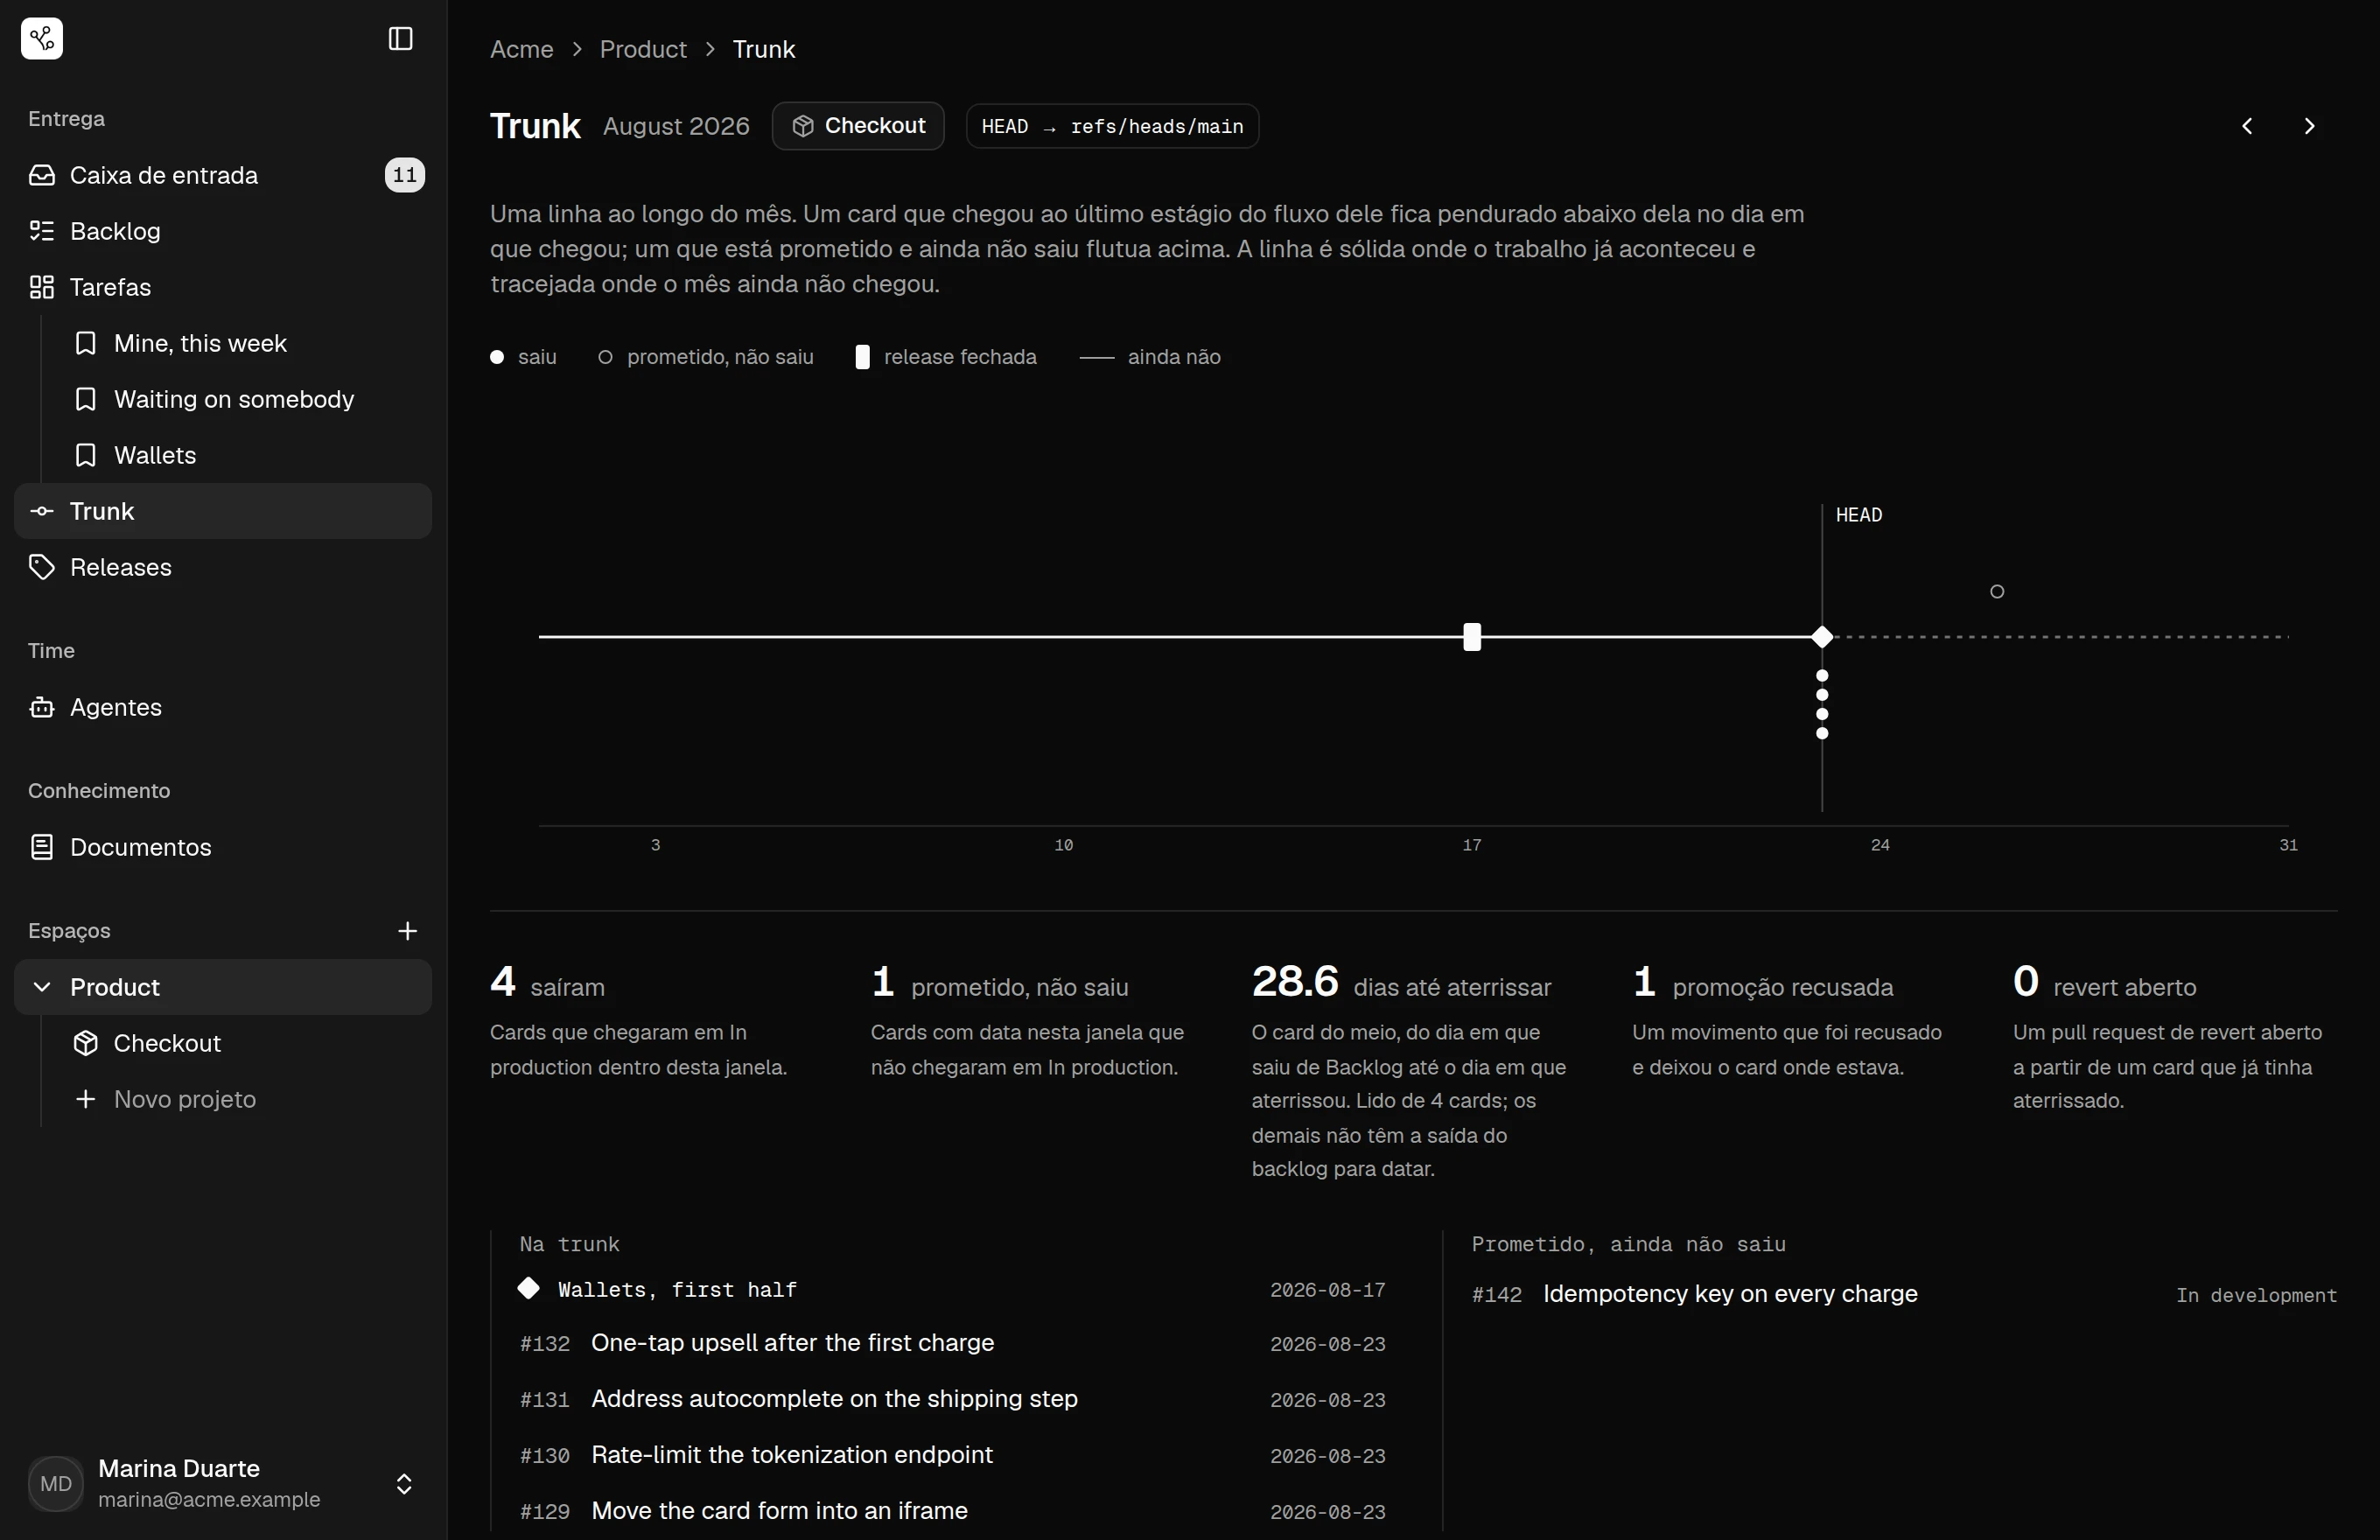Click the promised hollow circle above the line

coord(1997,592)
